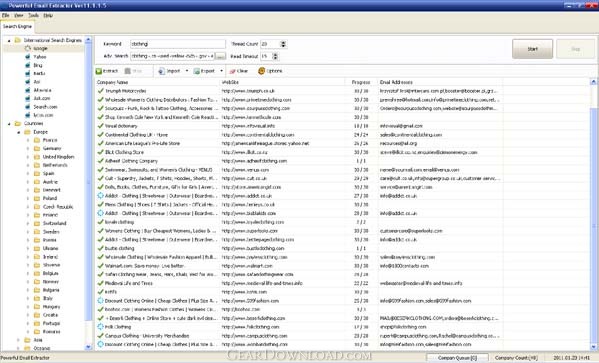Viewport: 599px width, 363px height.
Task: Sort by Progress column header
Action: point(360,82)
